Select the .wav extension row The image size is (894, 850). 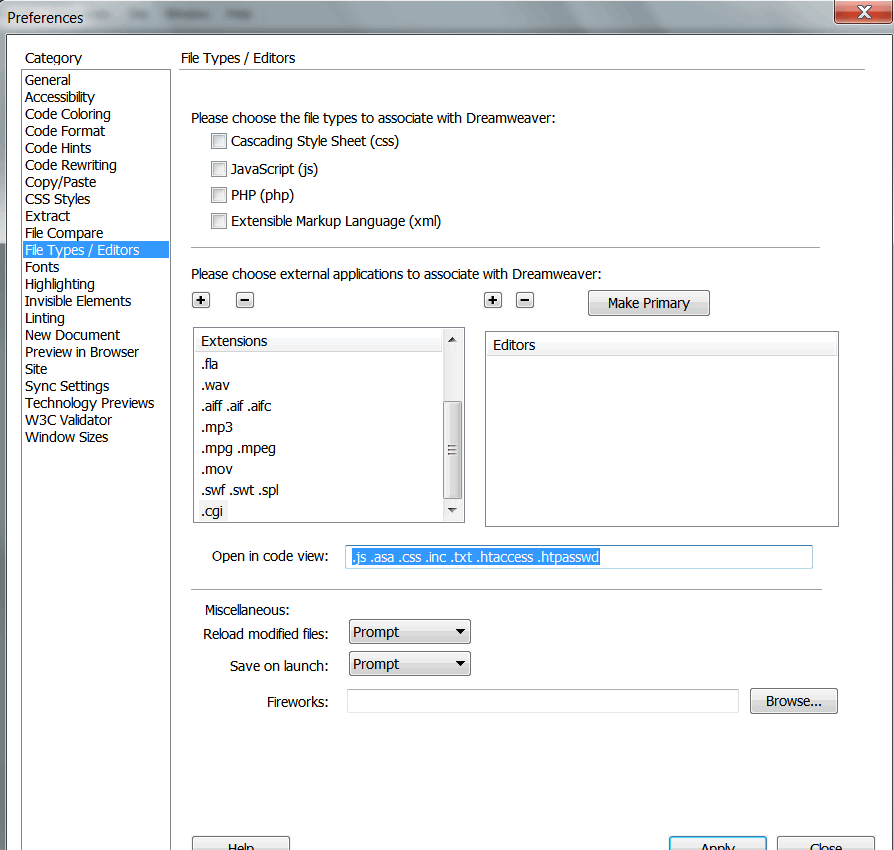(319, 385)
